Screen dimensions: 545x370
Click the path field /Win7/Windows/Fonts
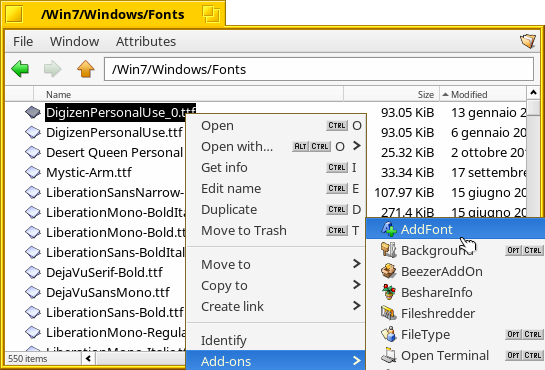point(319,69)
